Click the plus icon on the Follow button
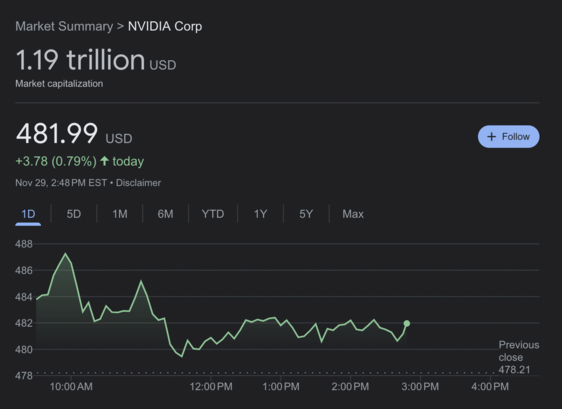This screenshot has height=409, width=562. click(491, 137)
